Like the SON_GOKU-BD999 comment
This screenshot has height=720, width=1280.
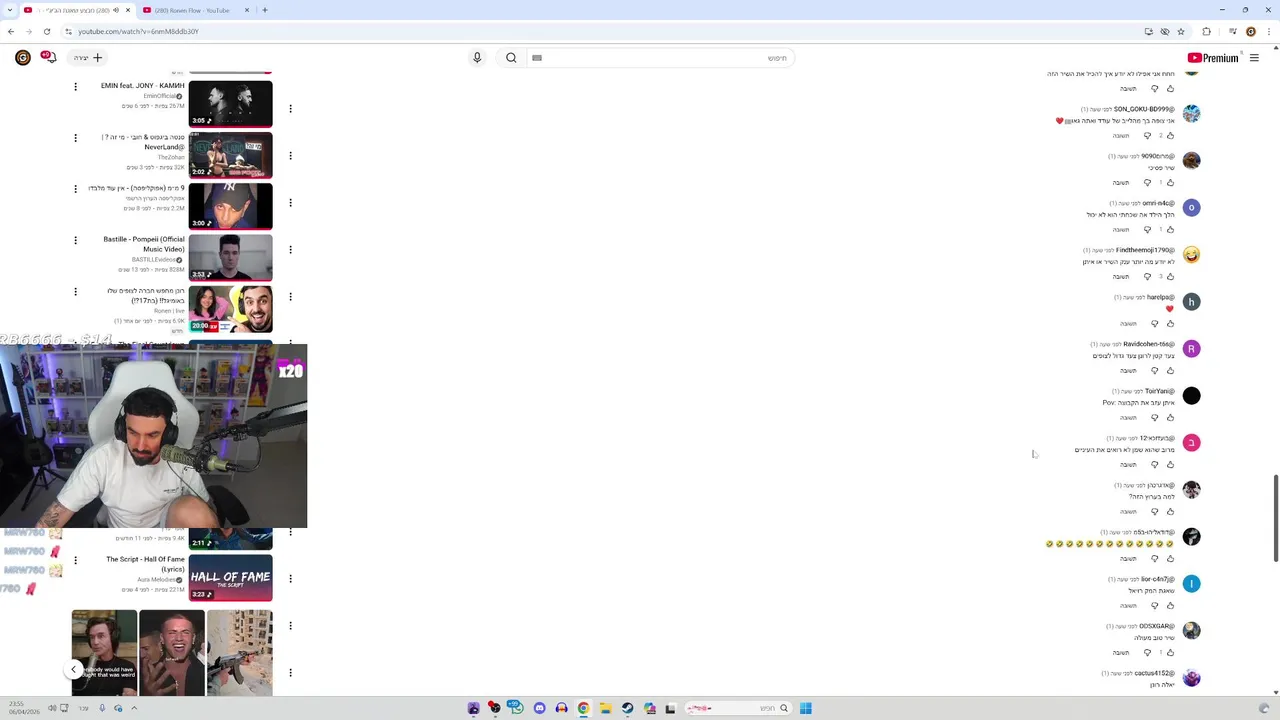click(1170, 136)
